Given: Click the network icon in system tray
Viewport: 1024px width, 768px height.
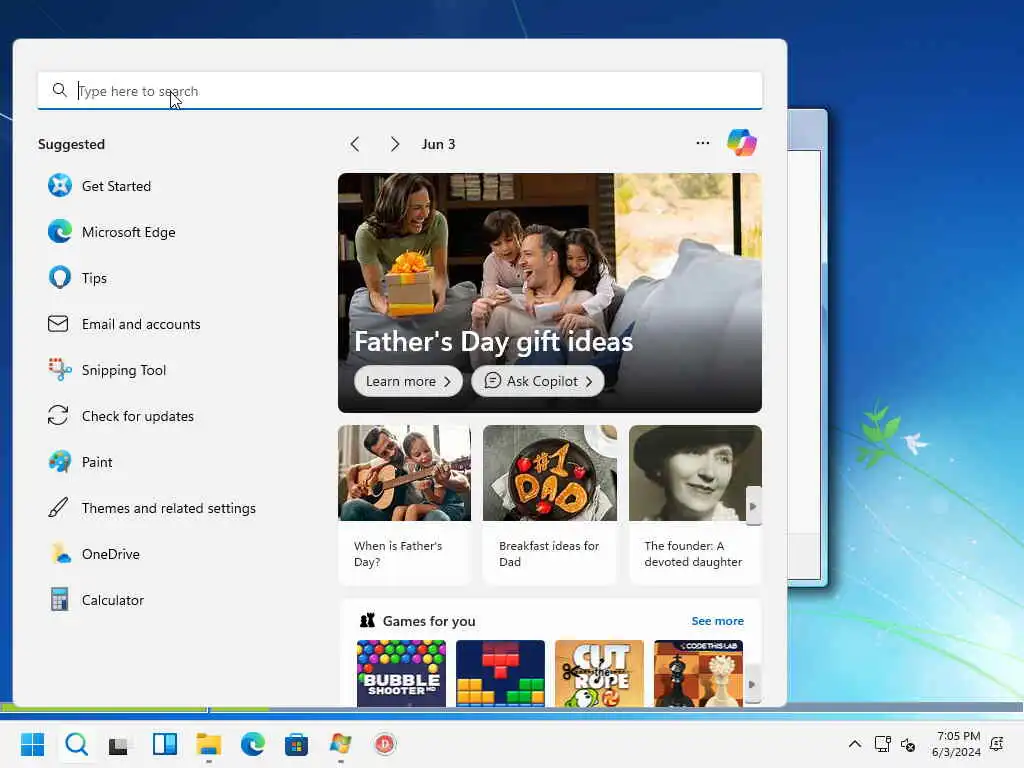Looking at the screenshot, I should pos(882,744).
